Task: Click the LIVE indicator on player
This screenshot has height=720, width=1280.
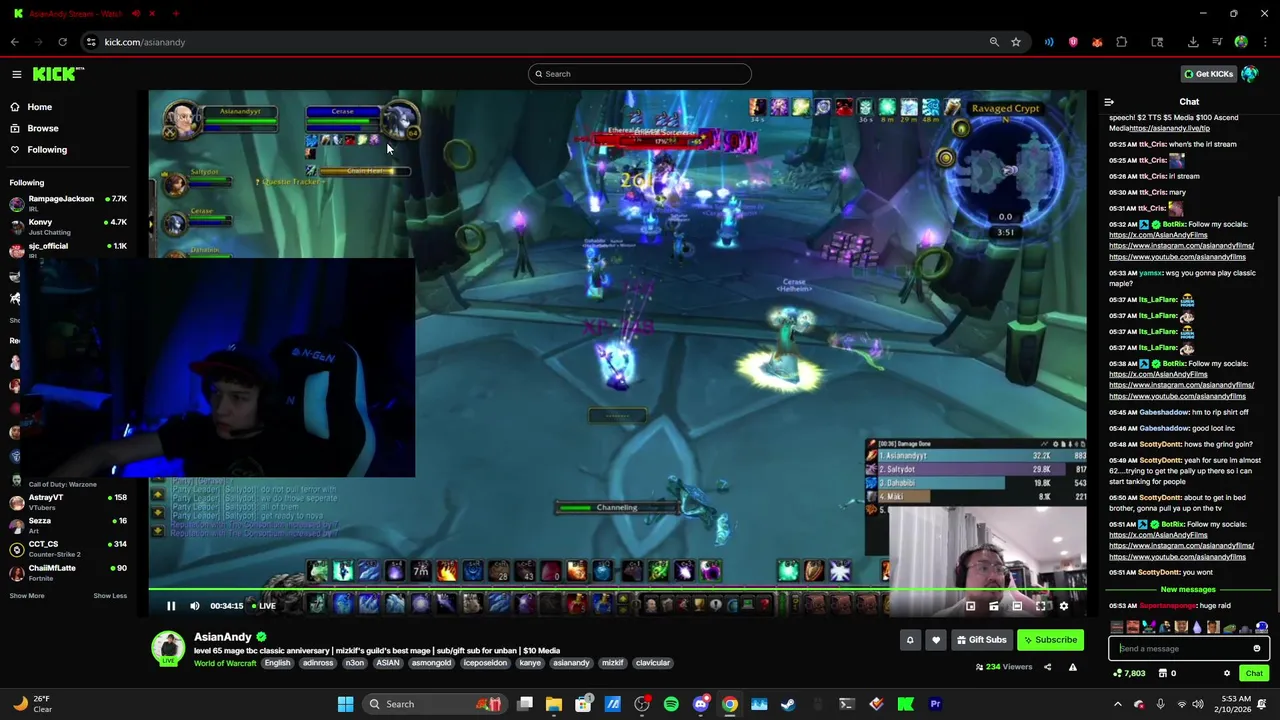Action: point(262,606)
